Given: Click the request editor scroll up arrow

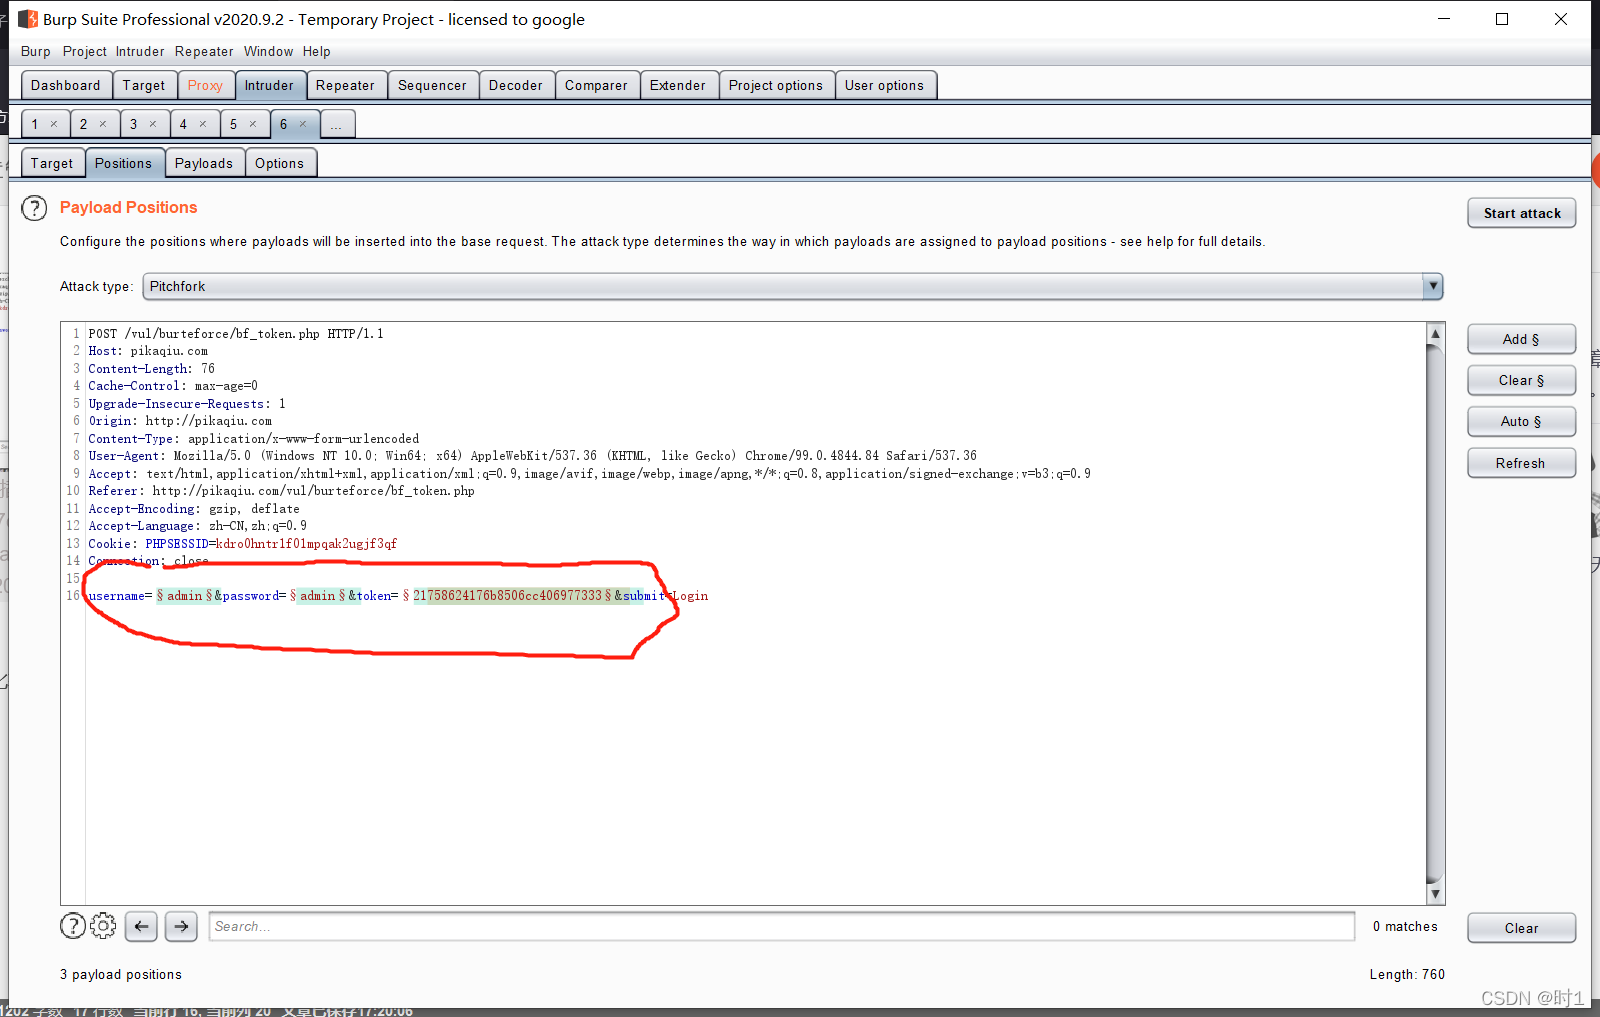Looking at the screenshot, I should [x=1435, y=333].
